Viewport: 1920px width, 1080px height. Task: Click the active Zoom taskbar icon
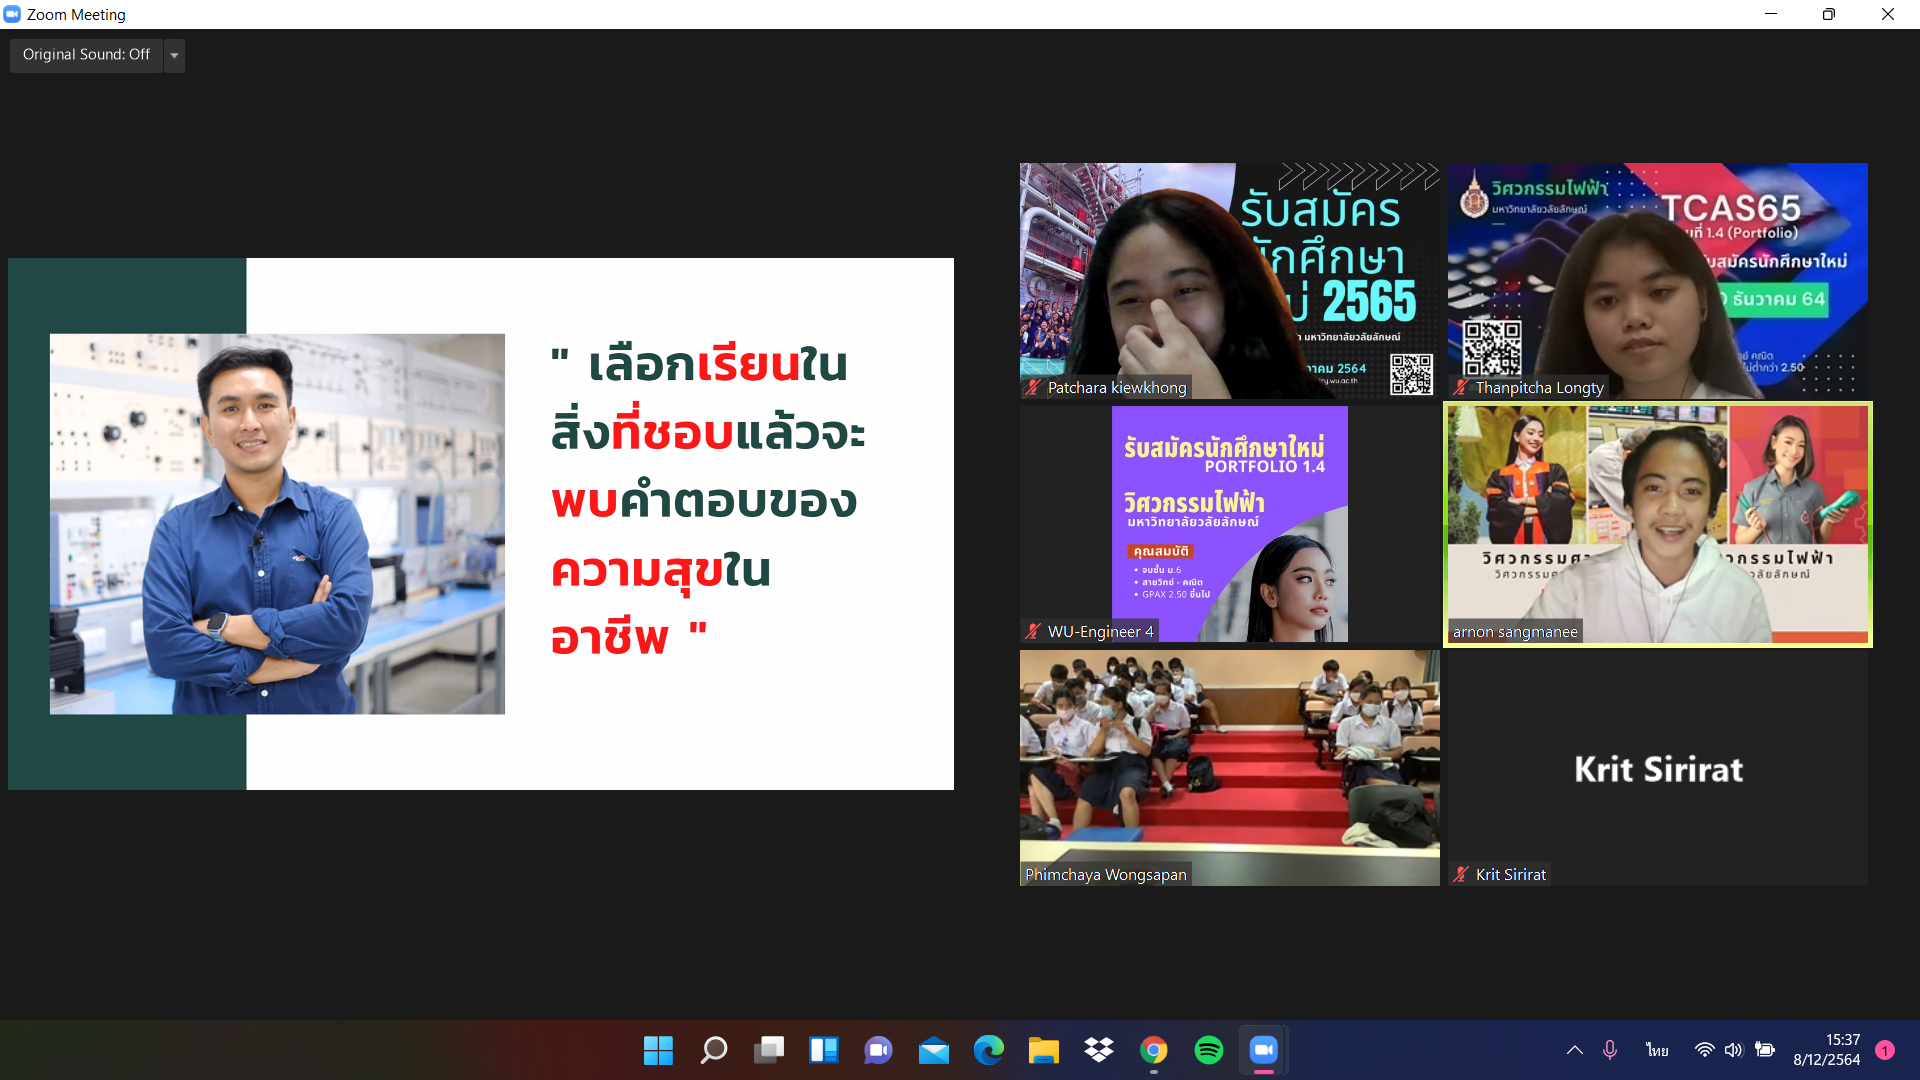pyautogui.click(x=1263, y=1050)
